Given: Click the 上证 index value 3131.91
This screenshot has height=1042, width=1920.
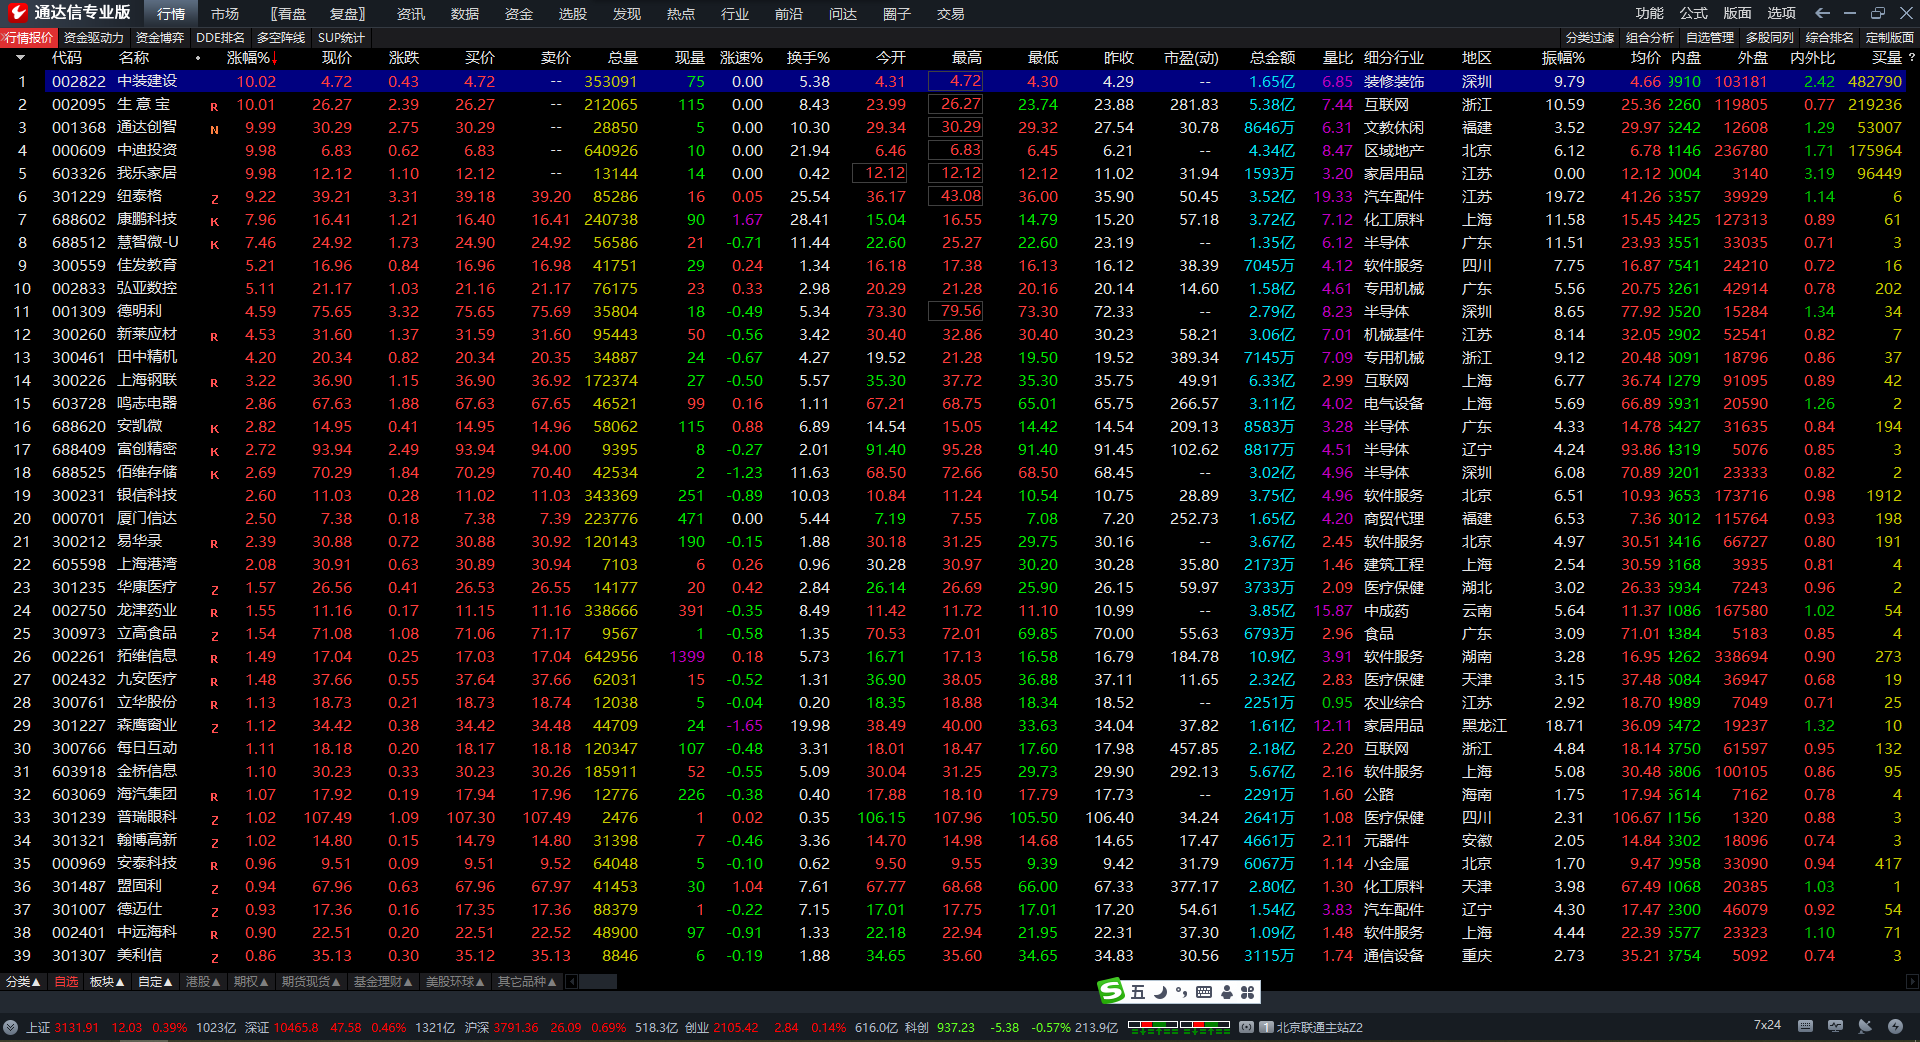Looking at the screenshot, I should (x=77, y=1027).
